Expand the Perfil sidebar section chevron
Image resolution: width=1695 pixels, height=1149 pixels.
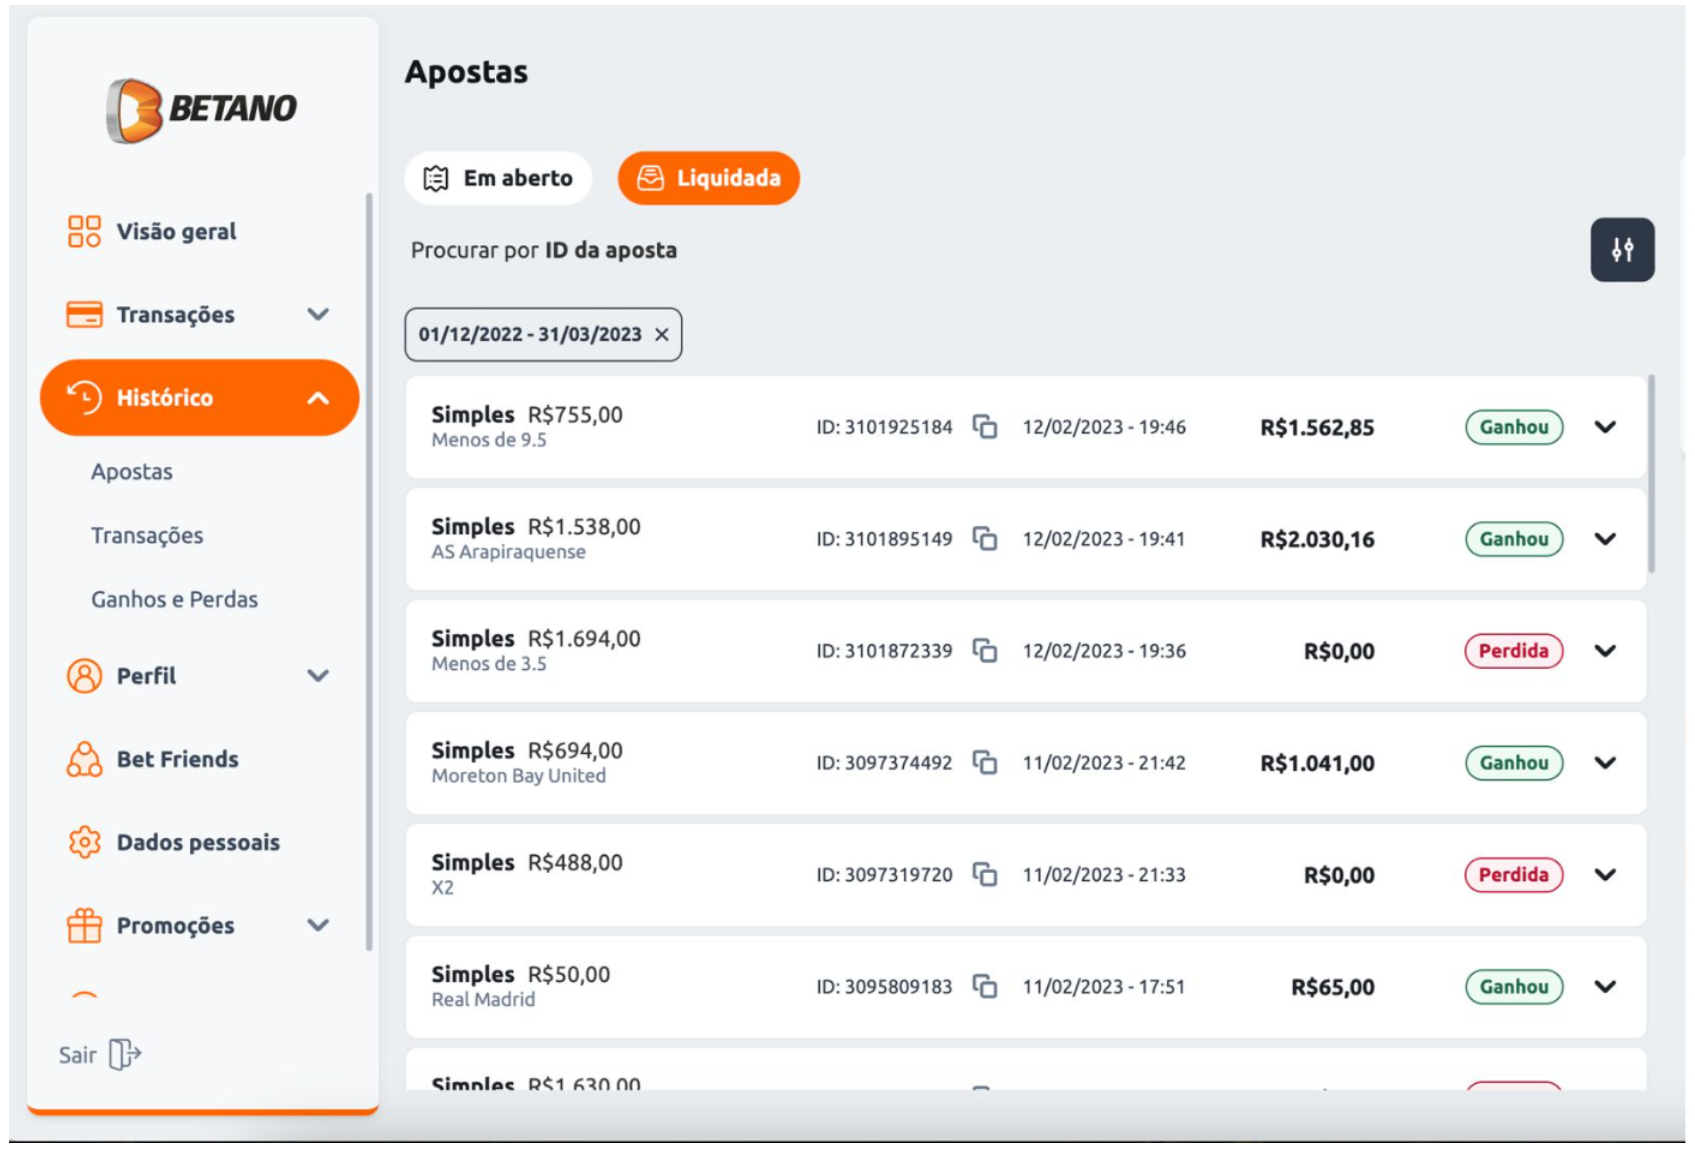click(318, 676)
